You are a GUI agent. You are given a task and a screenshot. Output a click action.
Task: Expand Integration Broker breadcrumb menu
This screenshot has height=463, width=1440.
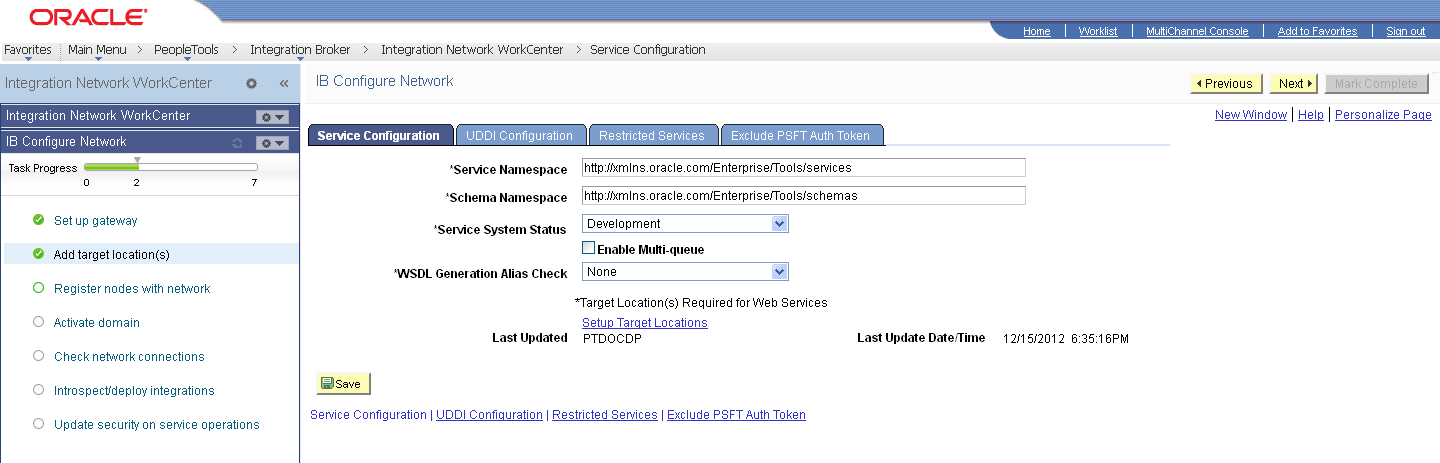(300, 50)
